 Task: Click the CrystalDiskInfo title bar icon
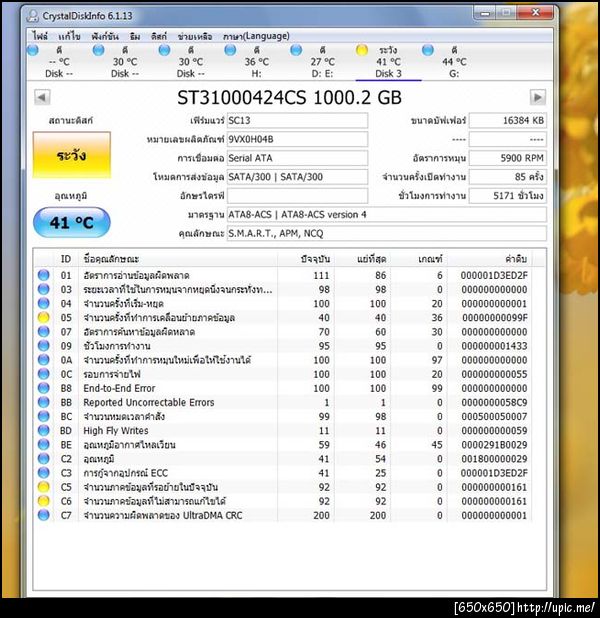(33, 16)
